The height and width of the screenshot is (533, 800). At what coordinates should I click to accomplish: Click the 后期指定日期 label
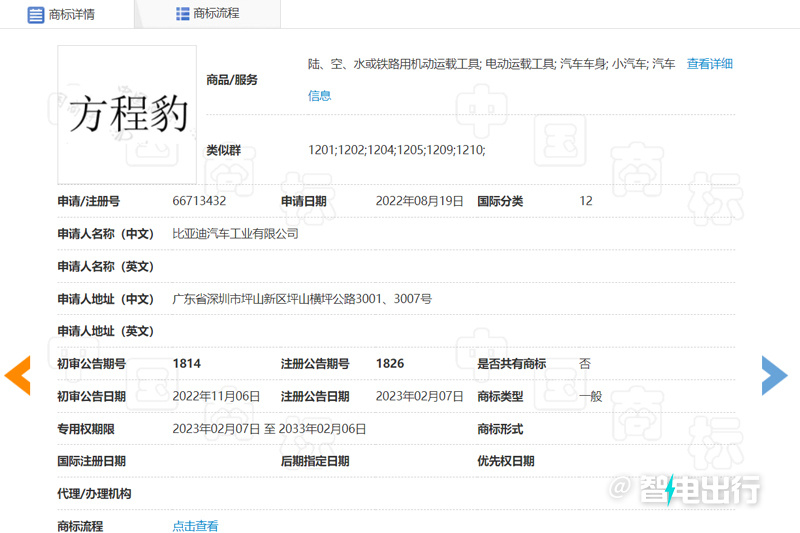click(315, 462)
